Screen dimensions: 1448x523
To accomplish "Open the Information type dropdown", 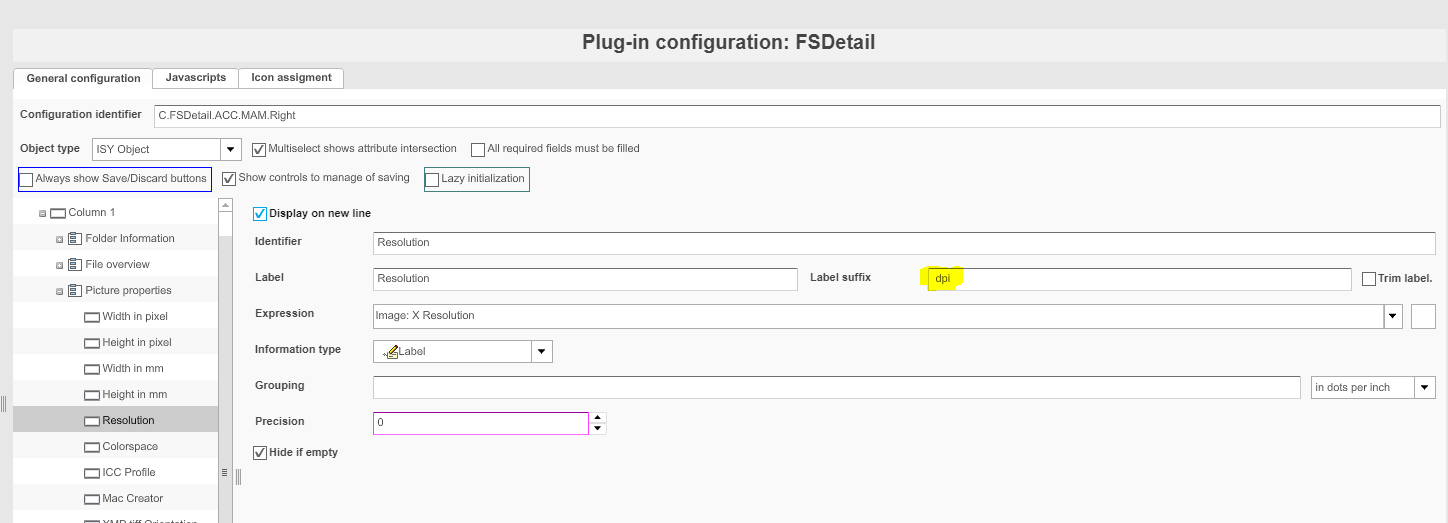I will [542, 351].
